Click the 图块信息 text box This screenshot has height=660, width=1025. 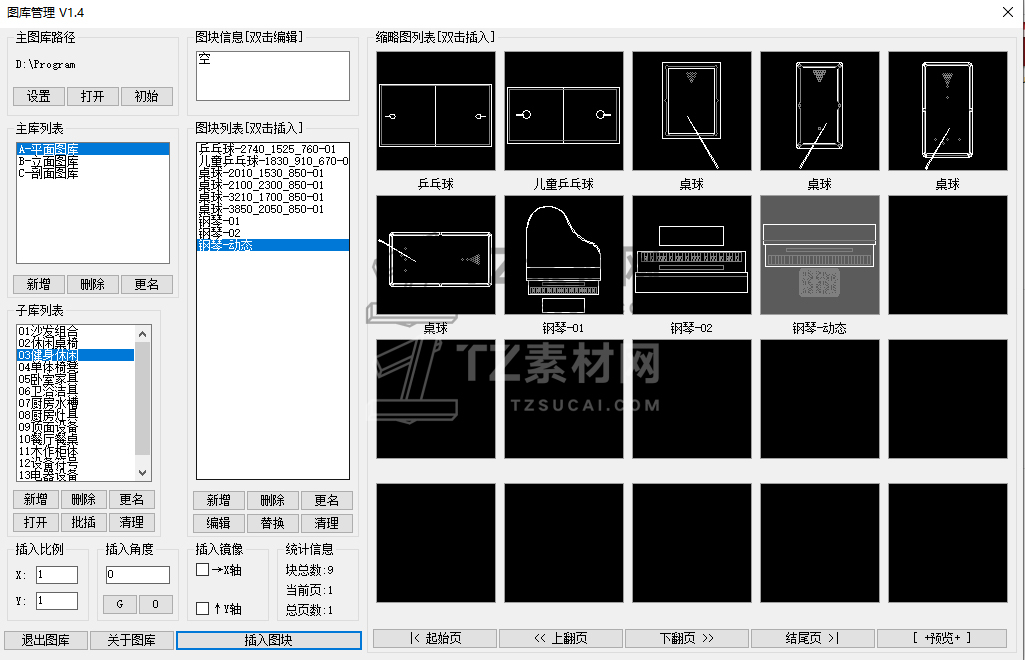pyautogui.click(x=273, y=76)
